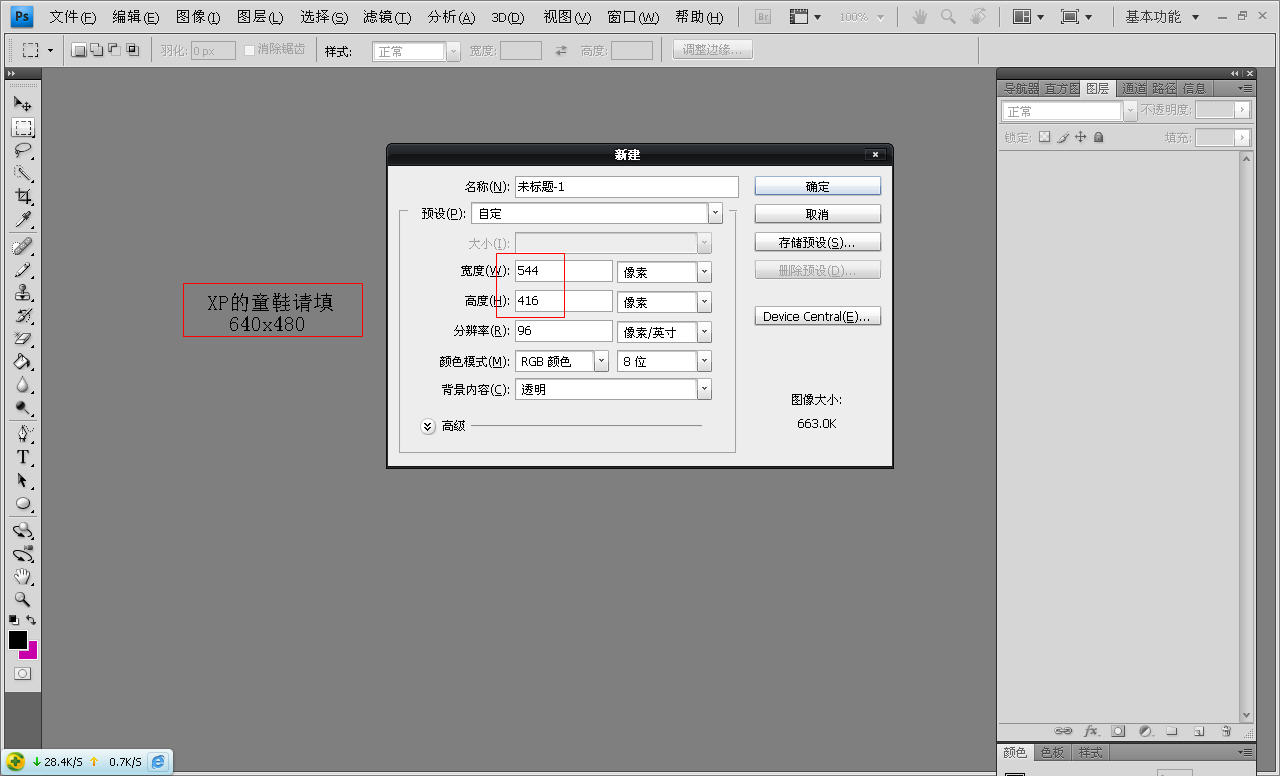This screenshot has width=1280, height=776.
Task: Select the Horizontal Type tool
Action: pyautogui.click(x=23, y=457)
